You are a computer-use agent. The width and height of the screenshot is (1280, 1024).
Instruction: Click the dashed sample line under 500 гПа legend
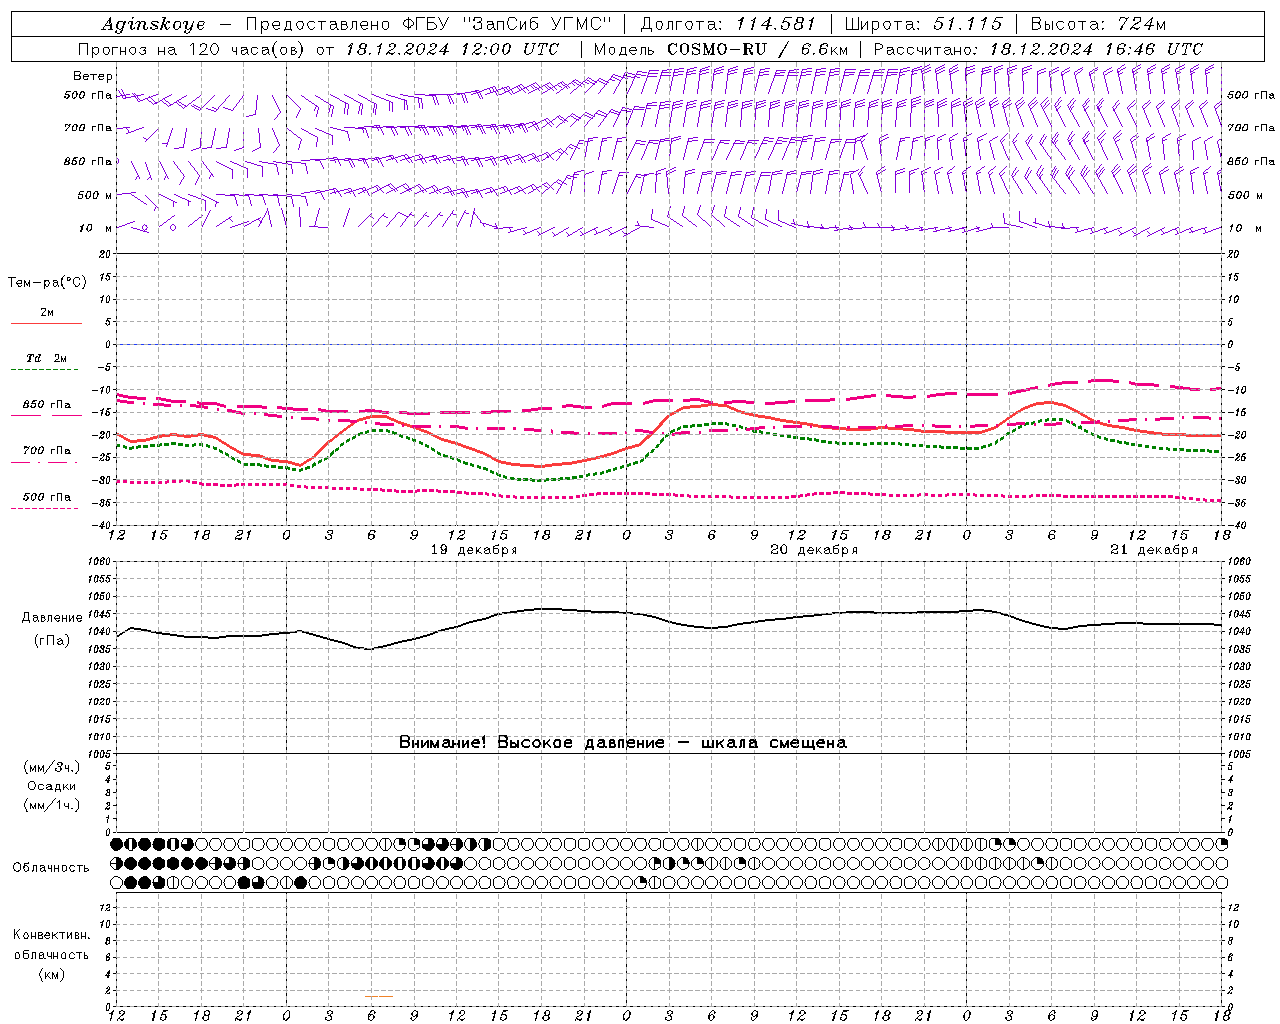(x=45, y=508)
